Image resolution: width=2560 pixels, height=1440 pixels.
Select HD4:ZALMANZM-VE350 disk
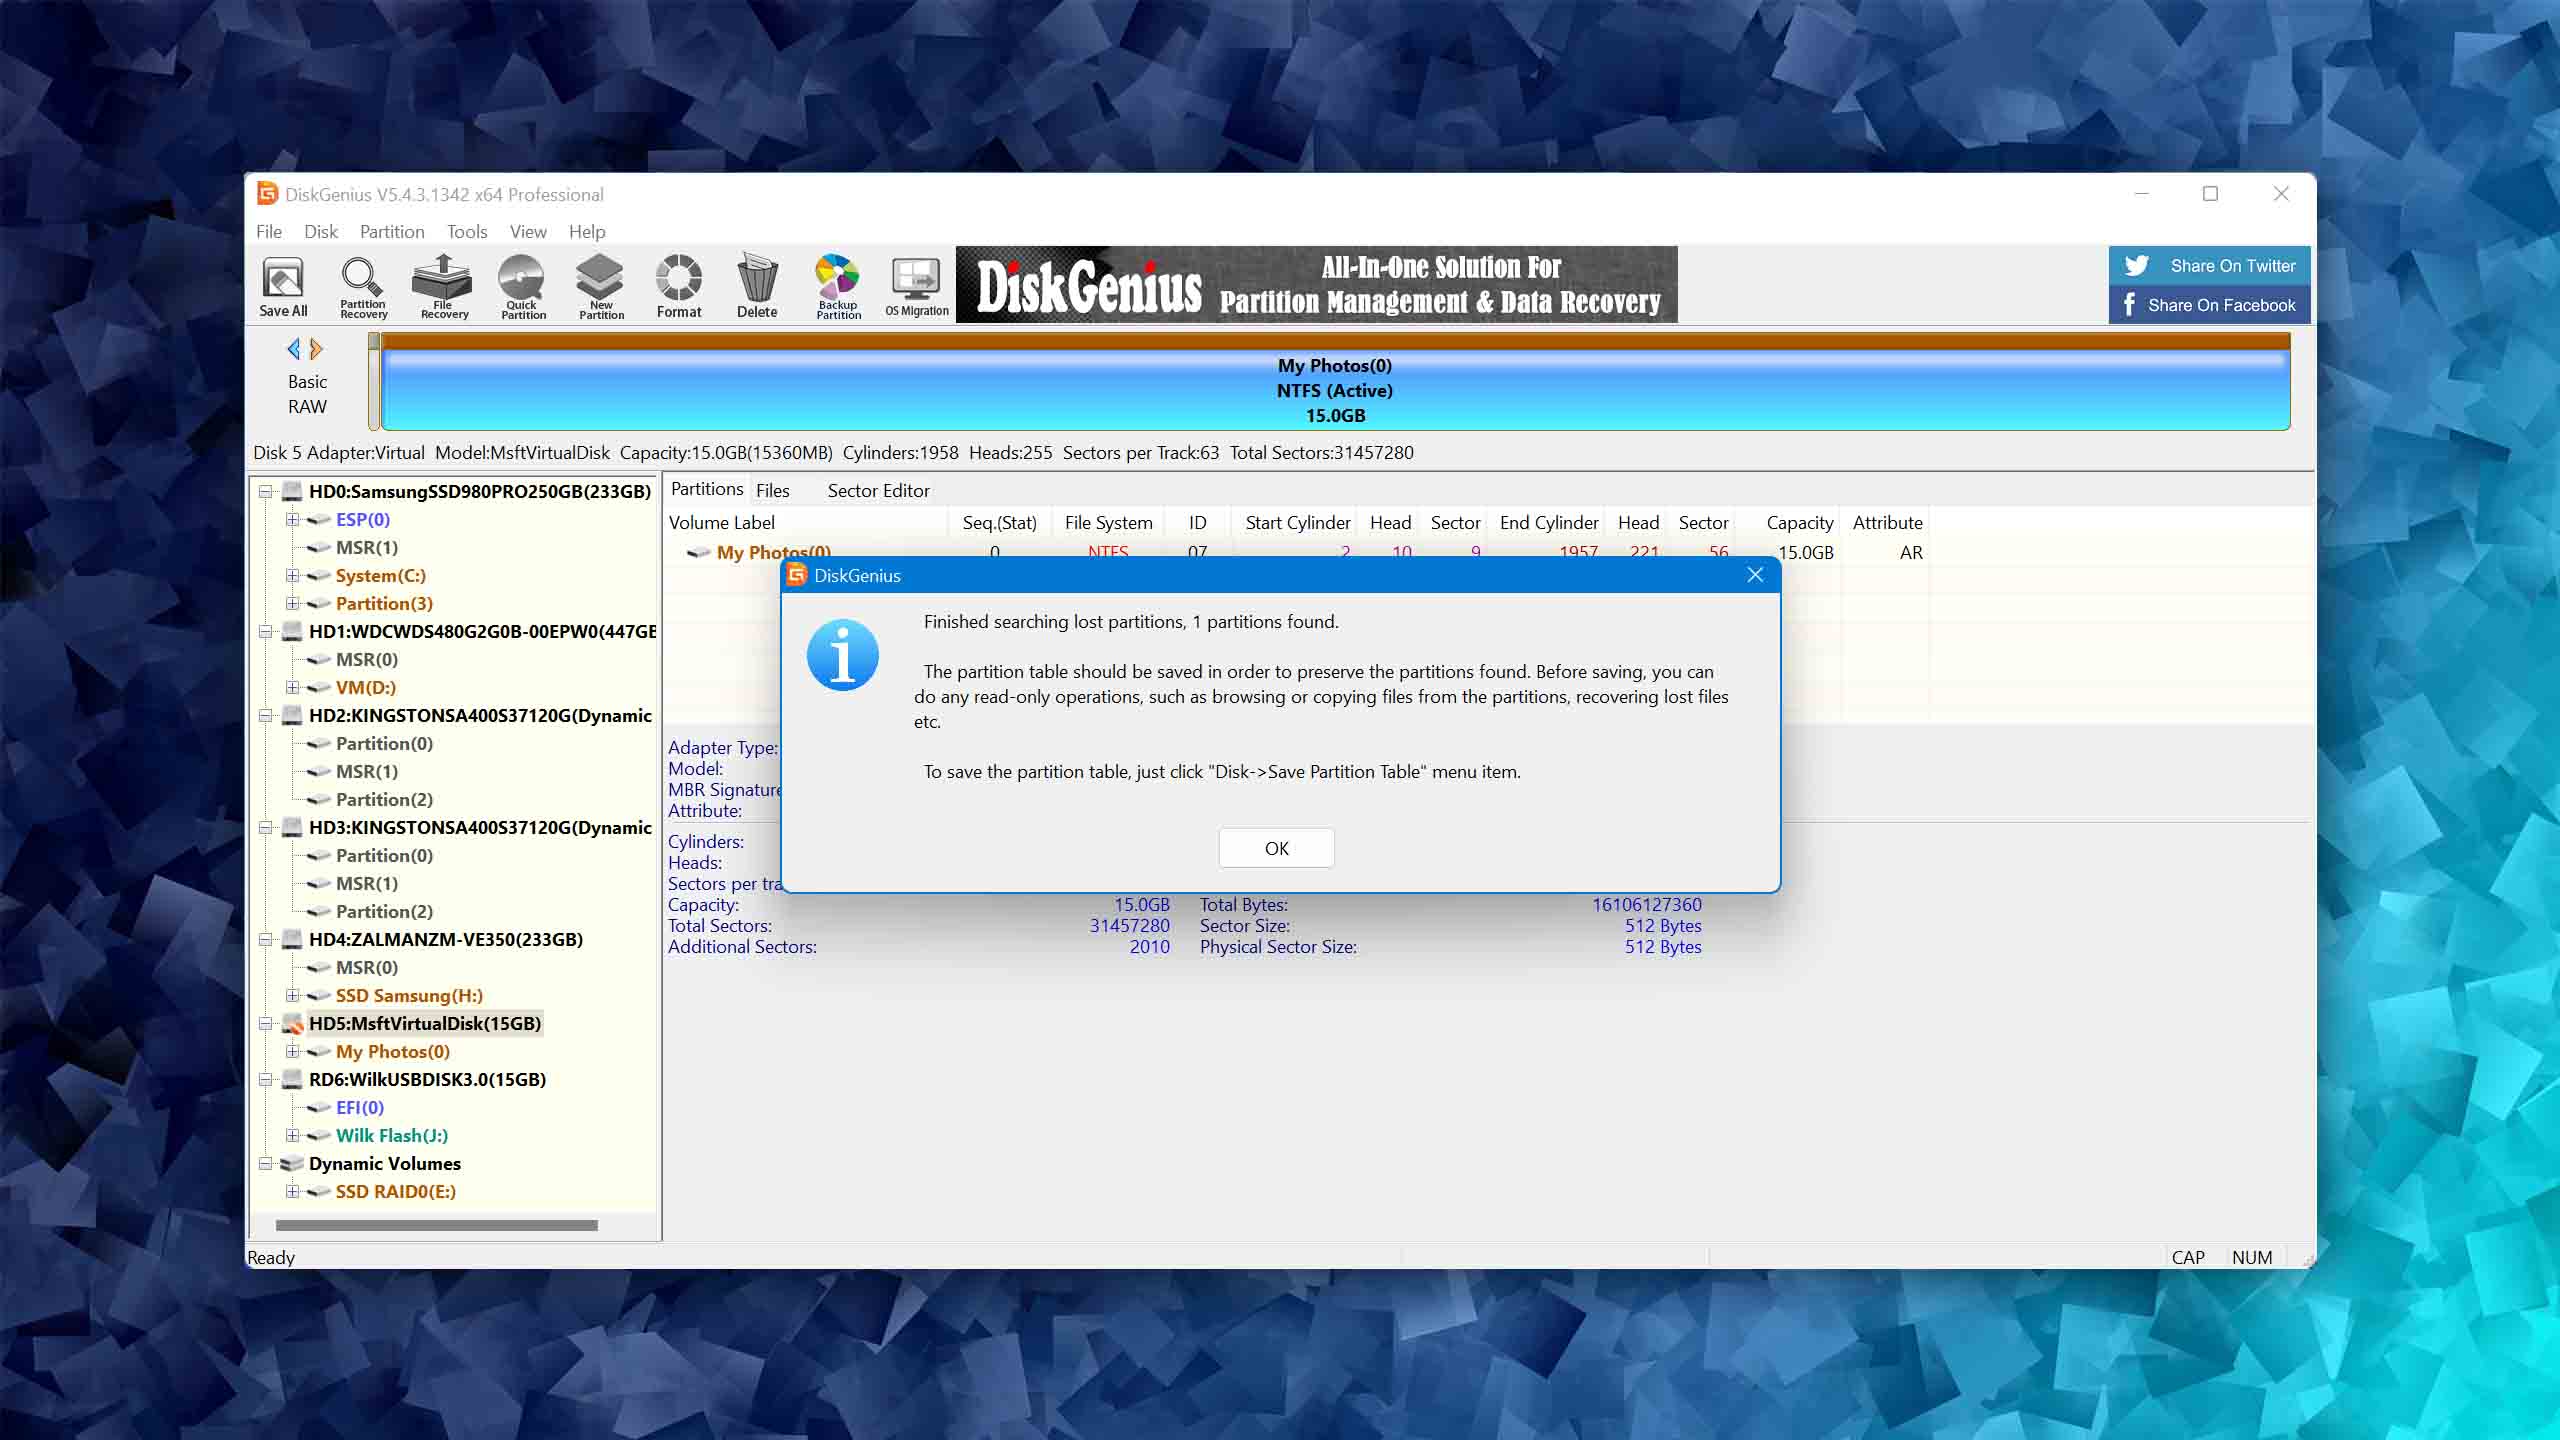tap(446, 939)
